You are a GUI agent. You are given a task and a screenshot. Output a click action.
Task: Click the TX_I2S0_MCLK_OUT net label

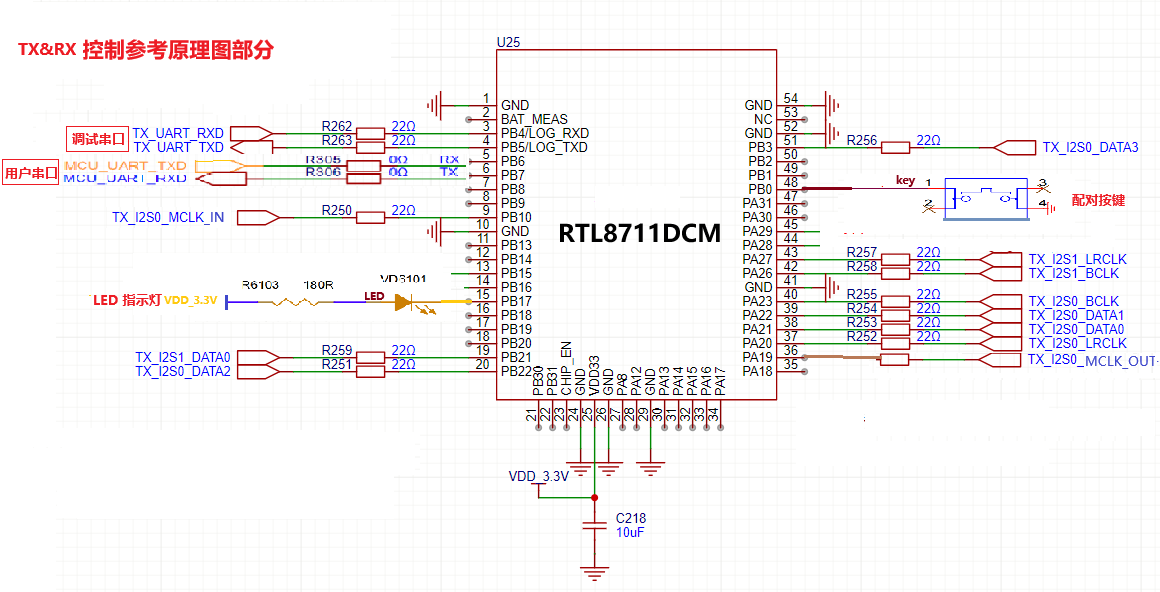(1091, 360)
